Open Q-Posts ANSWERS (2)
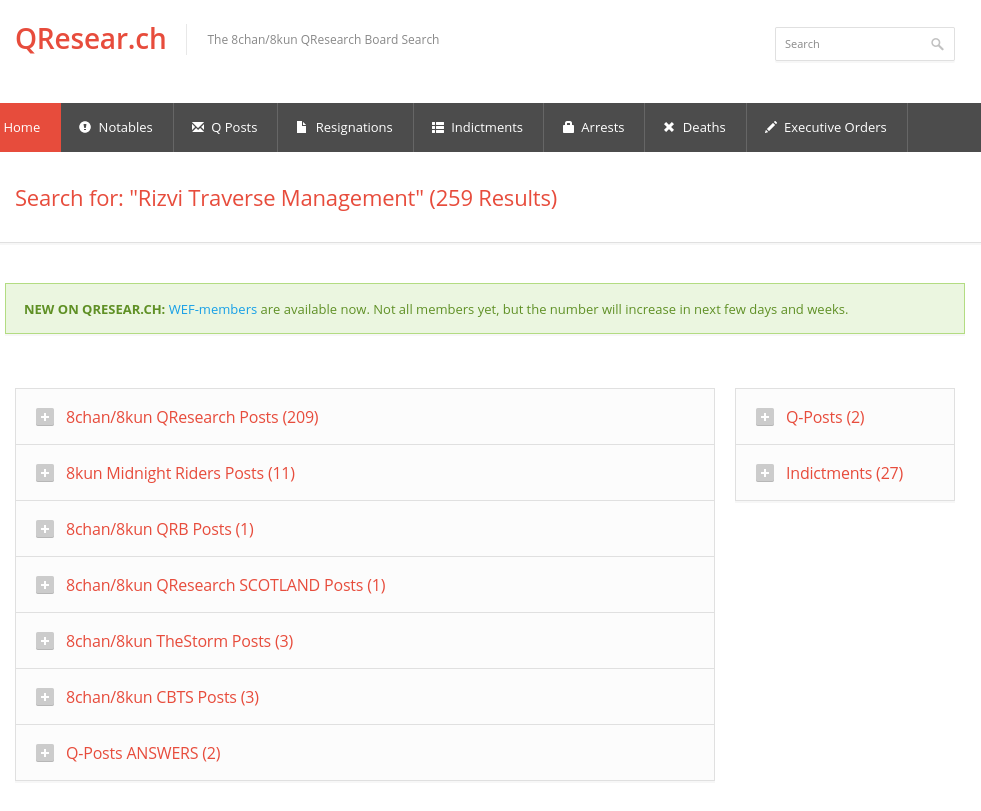Screen dimensions: 981x811 365,753
